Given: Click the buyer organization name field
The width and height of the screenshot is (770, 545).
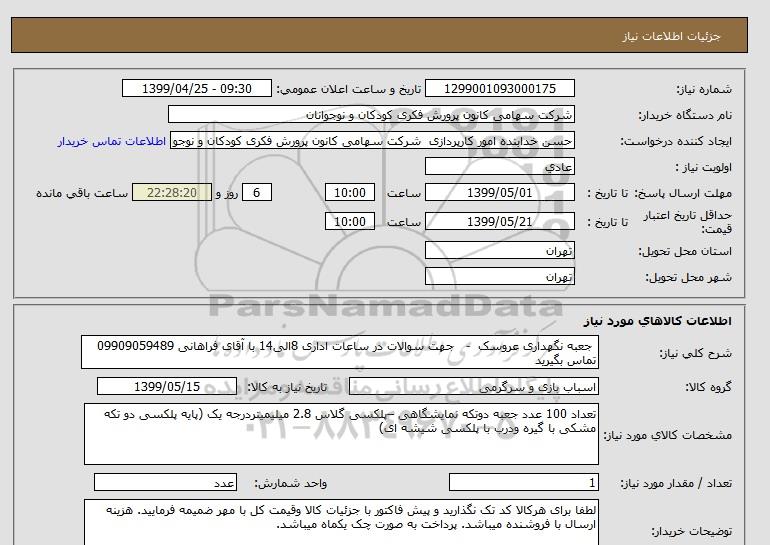Looking at the screenshot, I should point(371,115).
